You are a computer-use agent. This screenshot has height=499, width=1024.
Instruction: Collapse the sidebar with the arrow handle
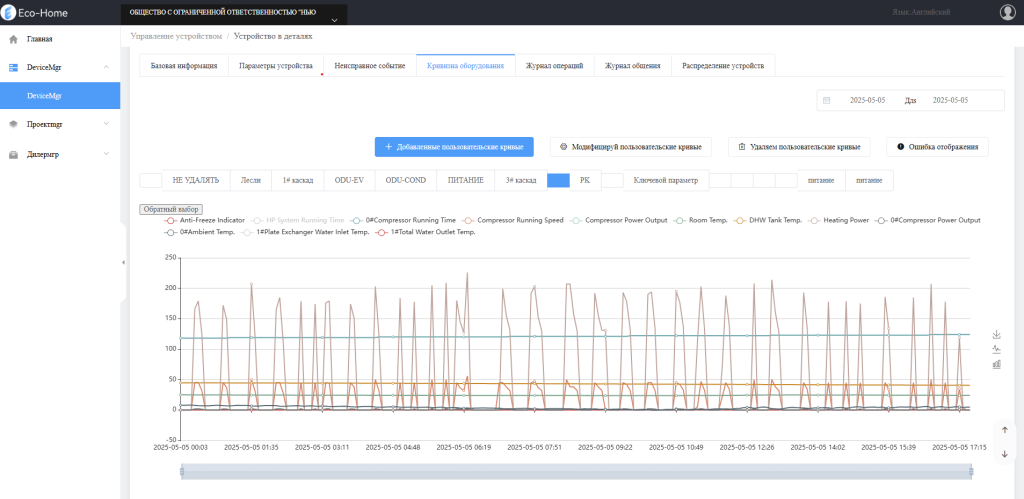[x=123, y=262]
